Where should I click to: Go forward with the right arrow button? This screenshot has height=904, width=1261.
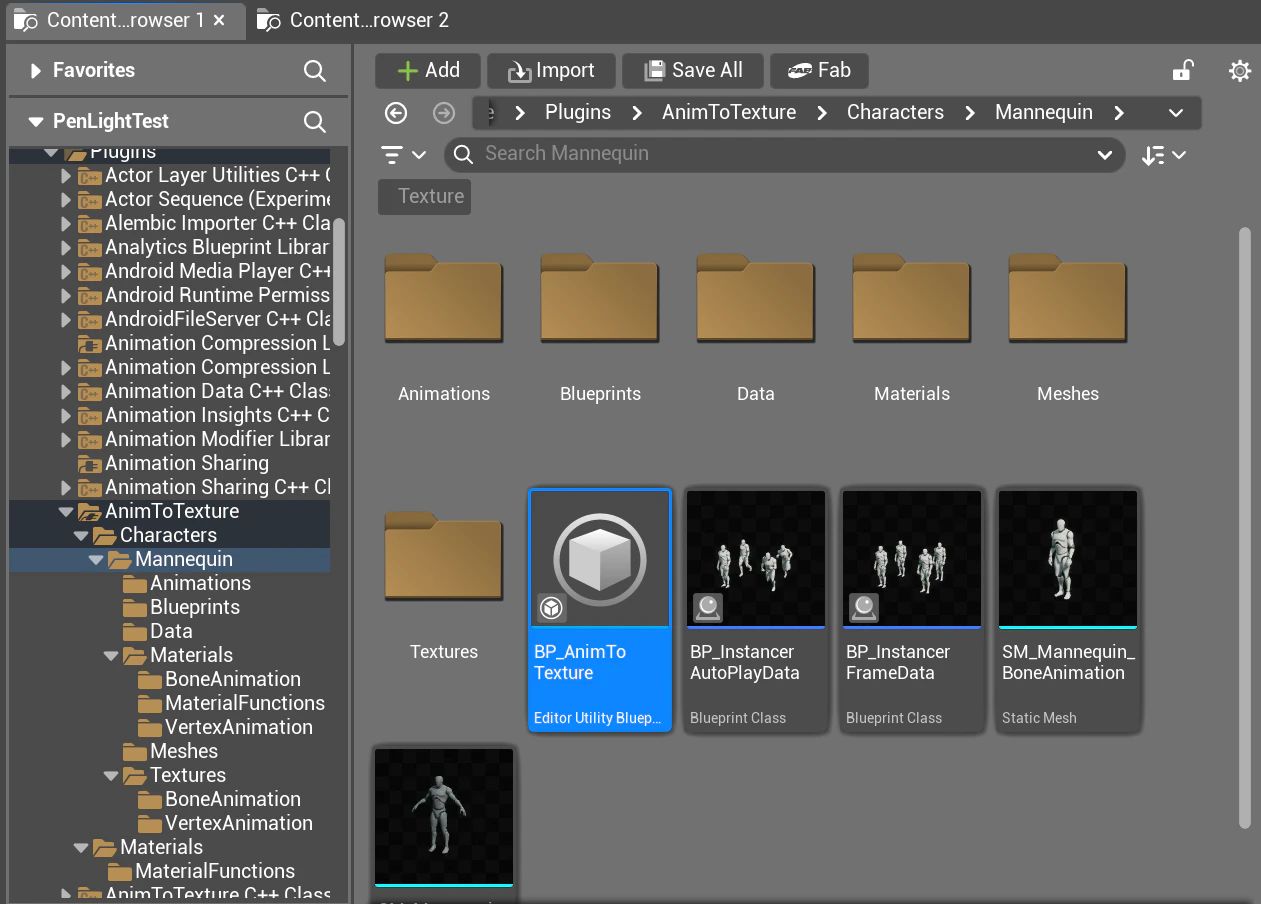click(x=444, y=113)
